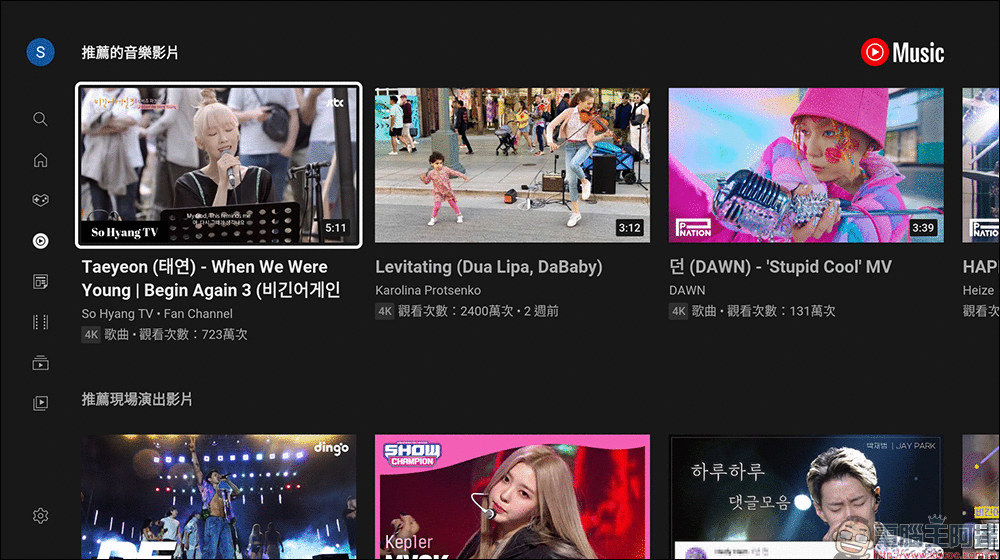Click '歌曲・觀看次數：723萬次' text
The width and height of the screenshot is (1000, 560).
176,334
